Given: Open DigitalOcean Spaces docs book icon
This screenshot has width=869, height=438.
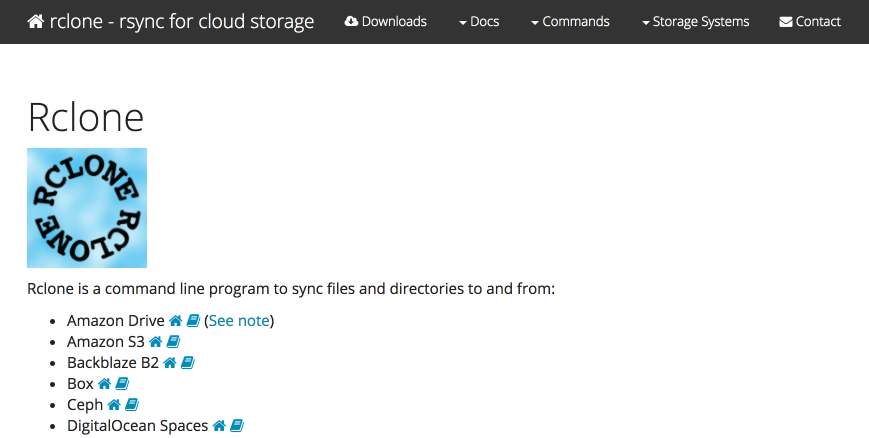Looking at the screenshot, I should pos(237,426).
